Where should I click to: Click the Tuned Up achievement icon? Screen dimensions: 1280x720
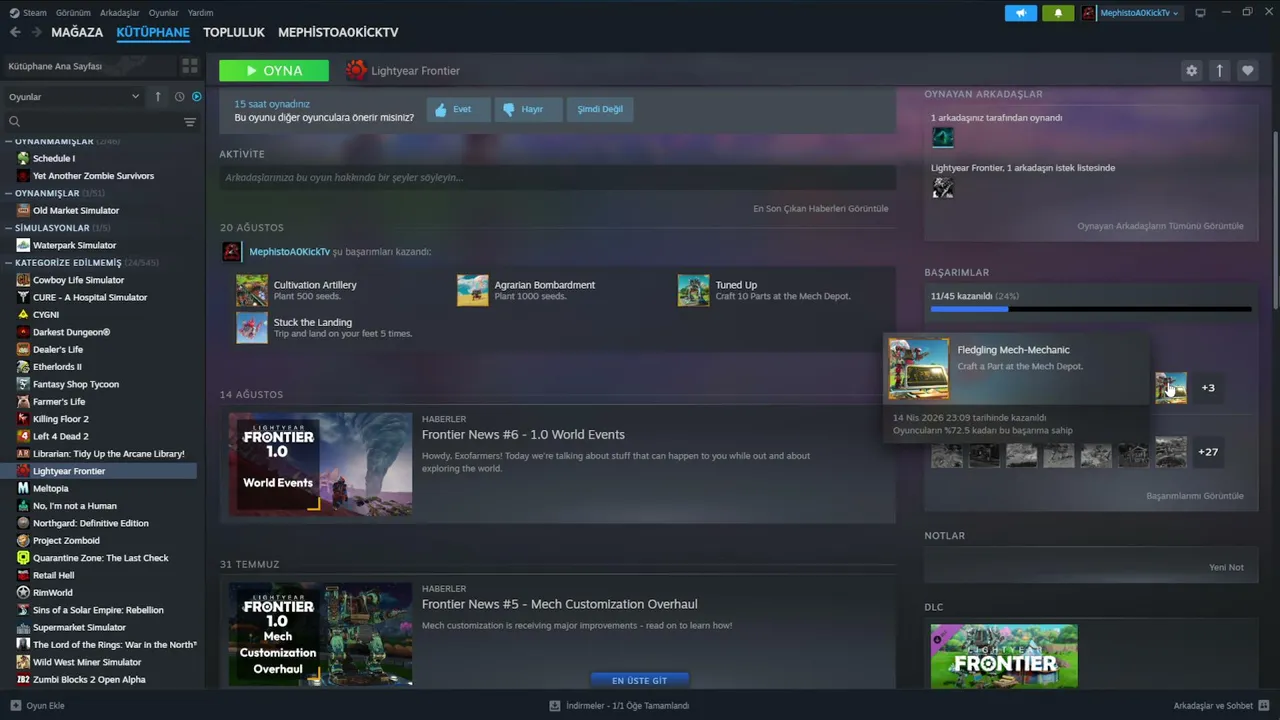[x=693, y=290]
